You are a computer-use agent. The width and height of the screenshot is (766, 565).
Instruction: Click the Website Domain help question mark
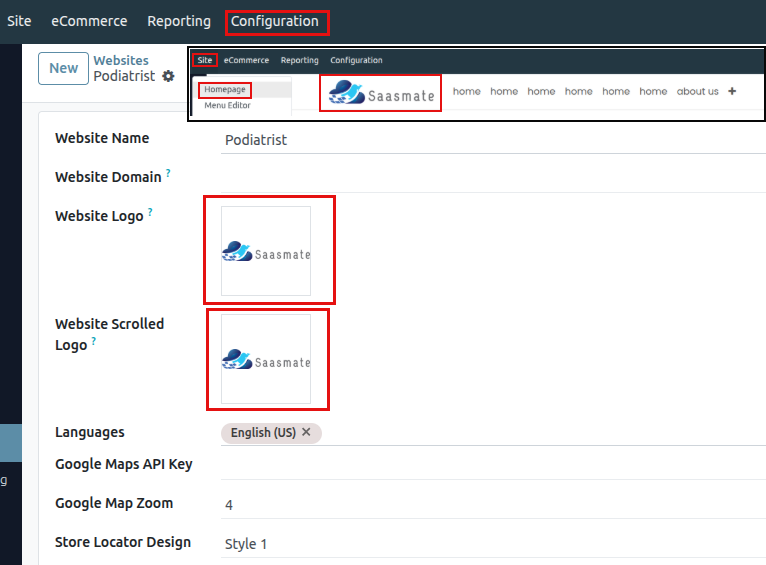pos(168,173)
